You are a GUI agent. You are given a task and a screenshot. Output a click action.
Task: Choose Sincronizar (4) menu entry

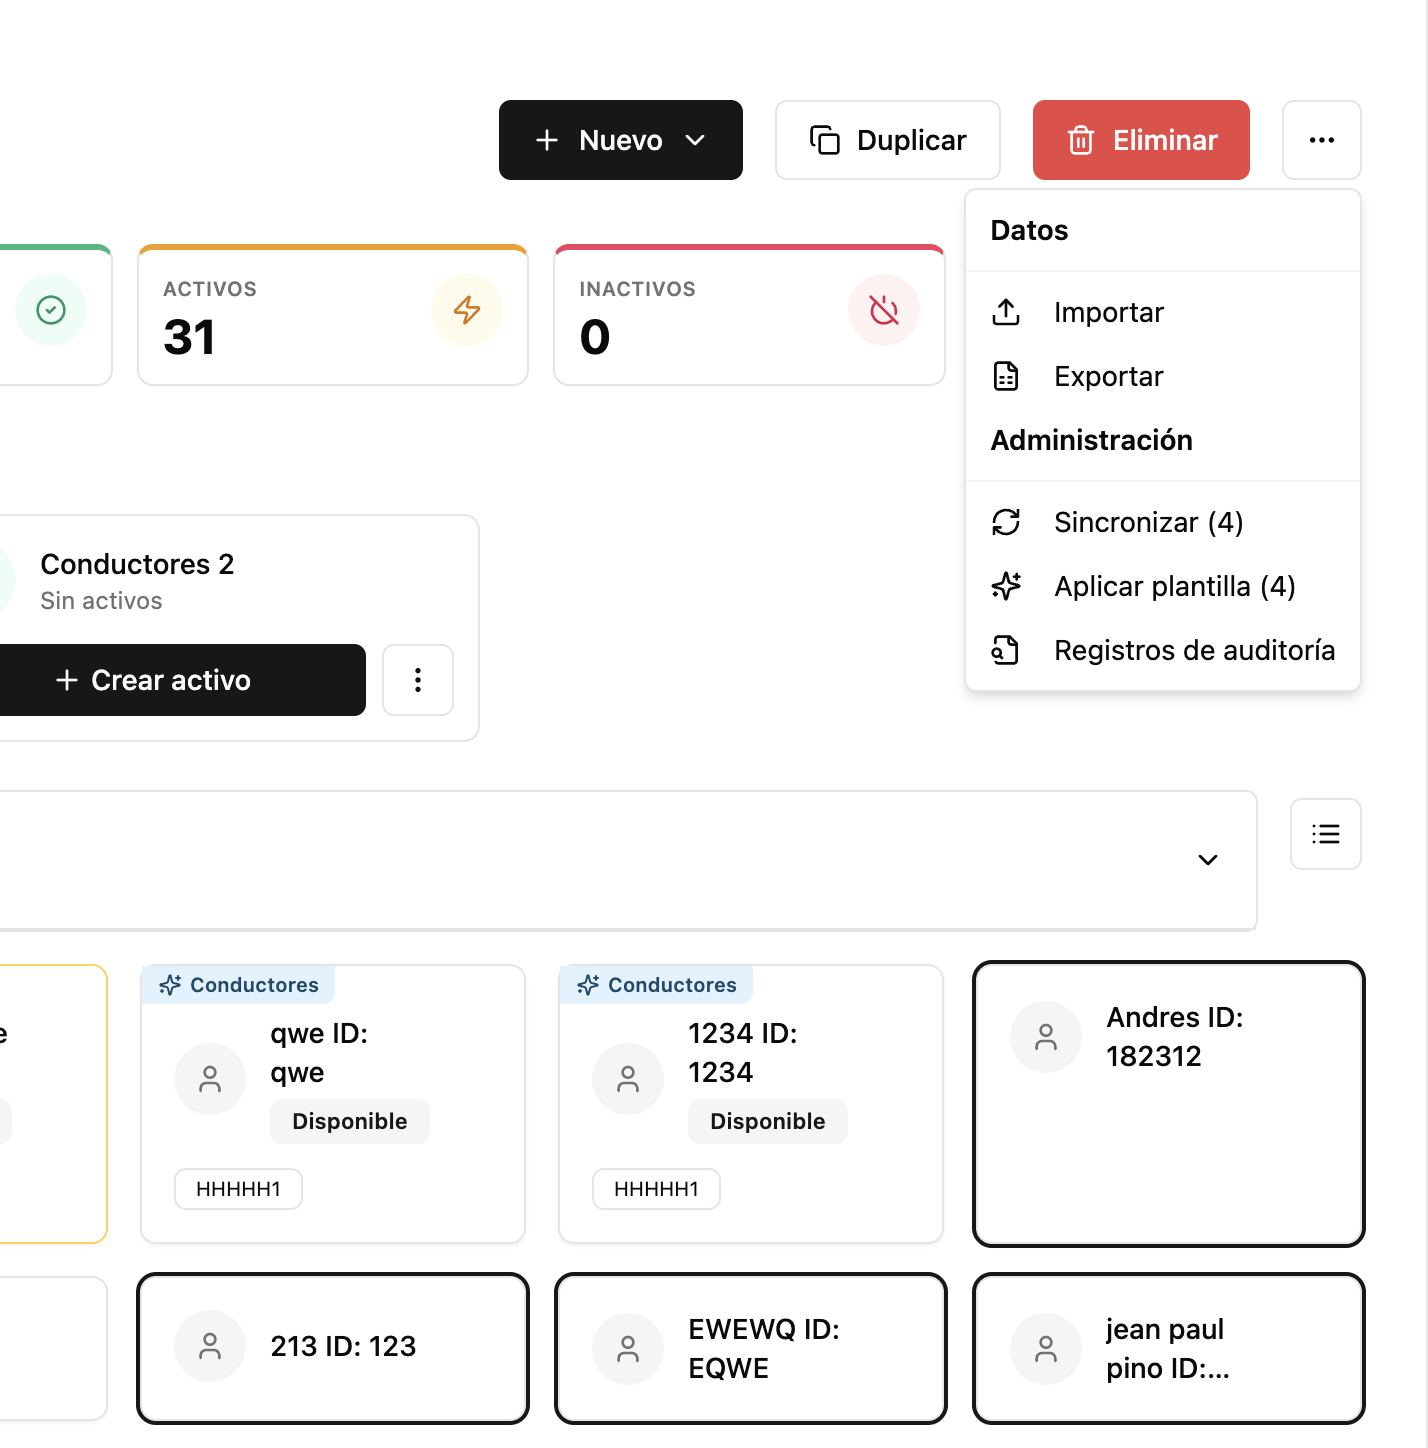1163,522
